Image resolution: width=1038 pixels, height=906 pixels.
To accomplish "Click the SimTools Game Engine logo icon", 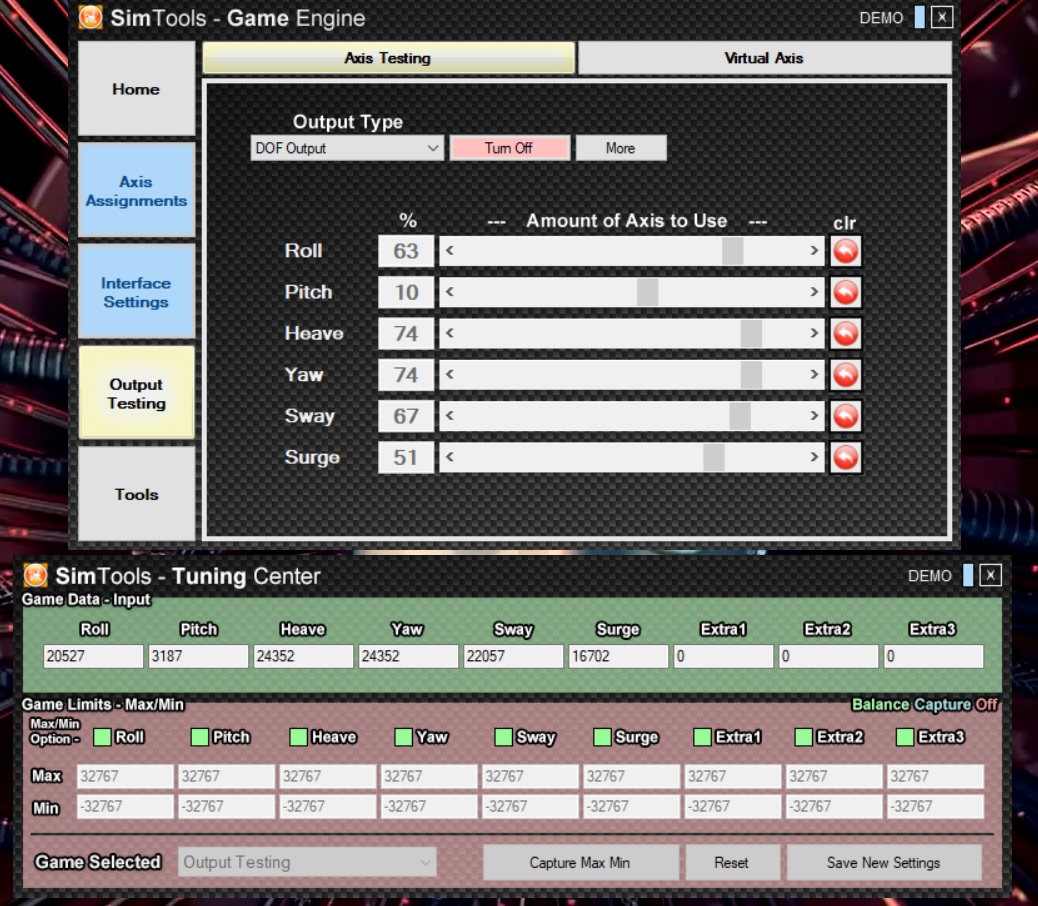I will tap(91, 18).
